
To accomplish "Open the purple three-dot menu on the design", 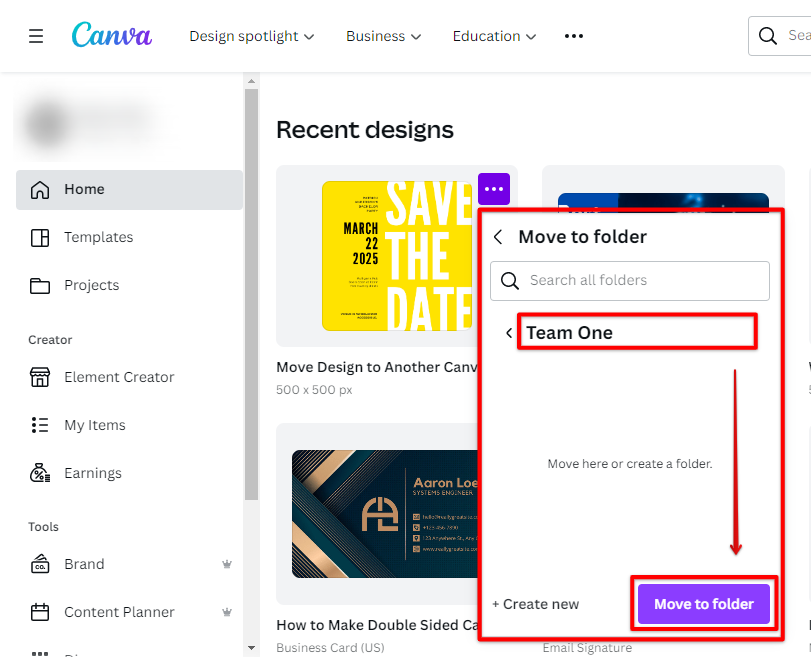I will (x=493, y=189).
